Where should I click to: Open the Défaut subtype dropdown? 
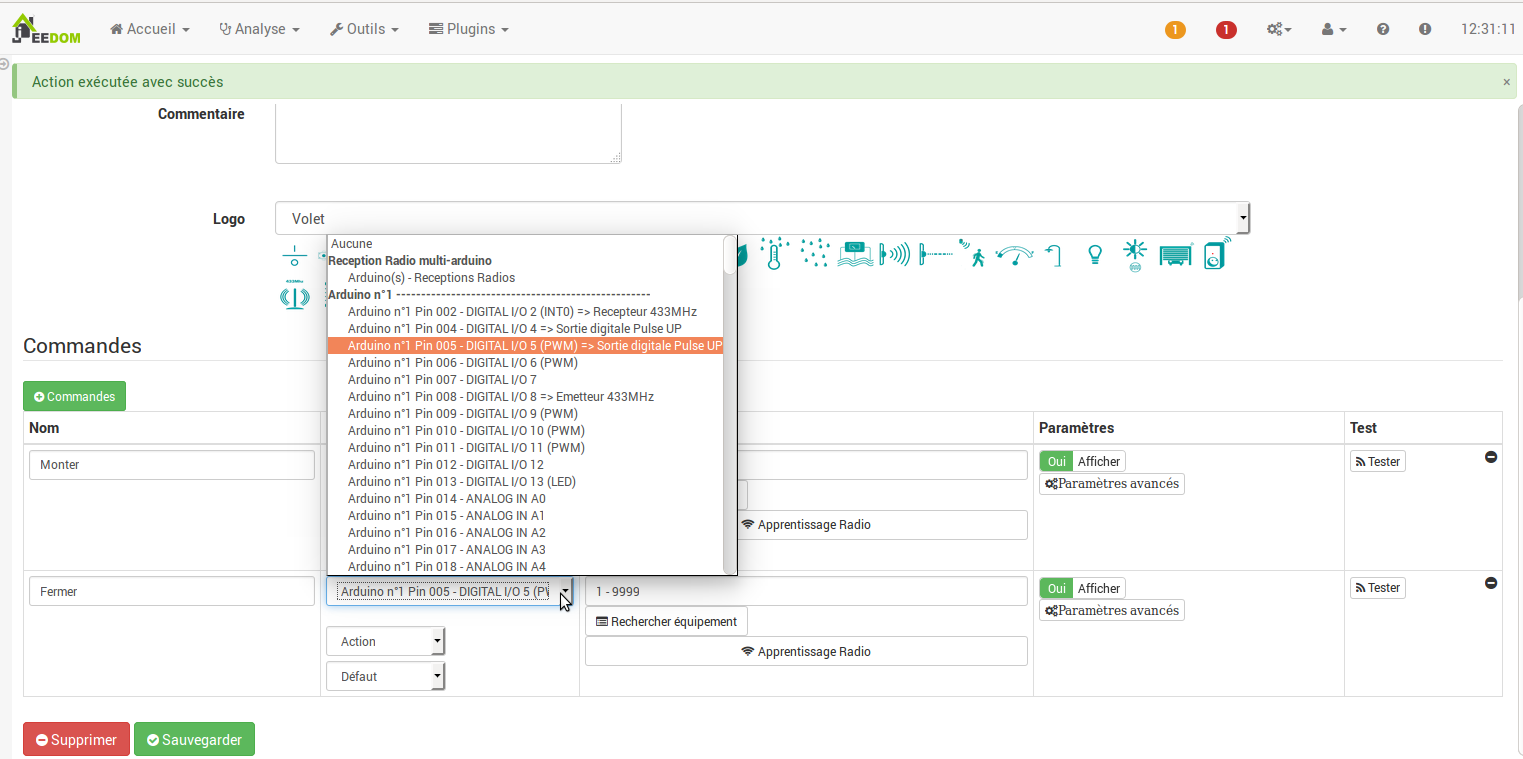click(x=386, y=677)
